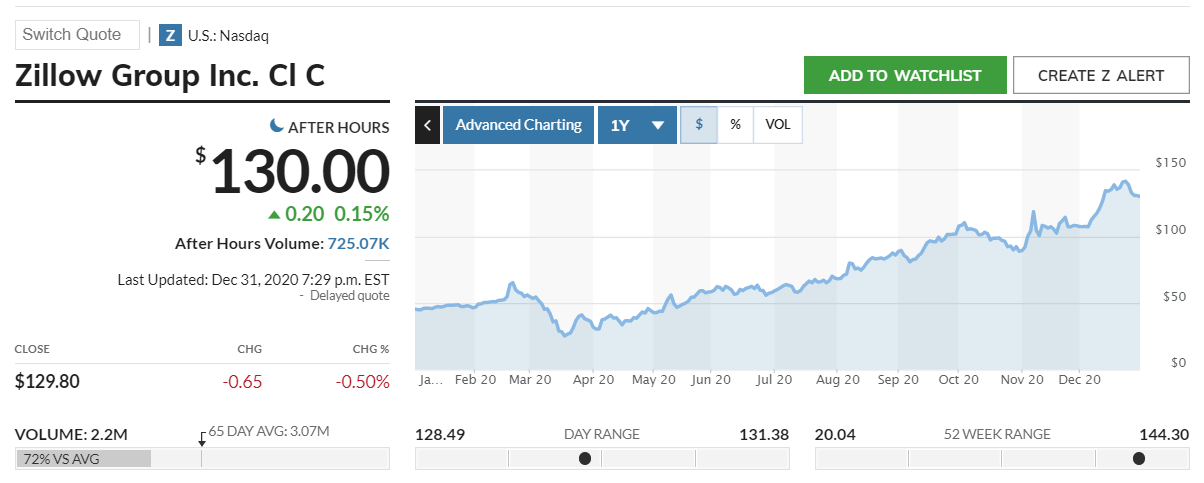Click the after hours moon icon
The width and height of the screenshot is (1204, 483).
(x=277, y=126)
